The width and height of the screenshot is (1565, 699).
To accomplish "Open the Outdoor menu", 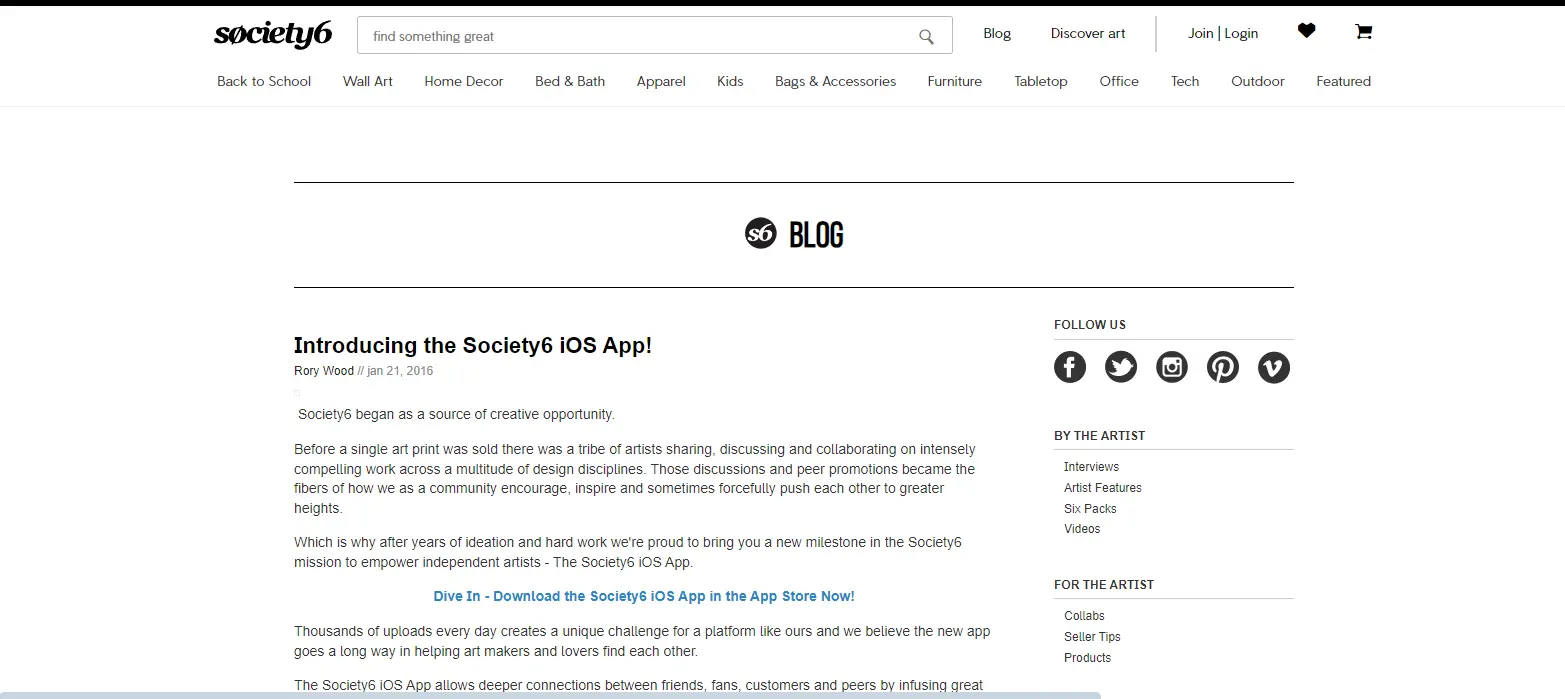I will pos(1258,81).
